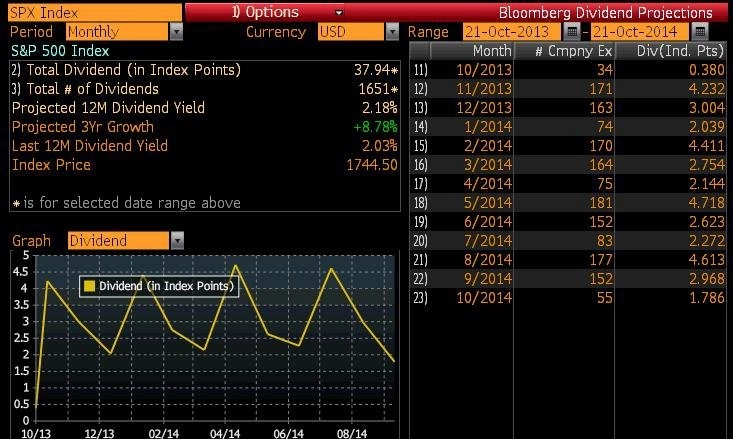The image size is (733, 439).
Task: Select the 8/2014 row numbered 21
Action: (568, 260)
